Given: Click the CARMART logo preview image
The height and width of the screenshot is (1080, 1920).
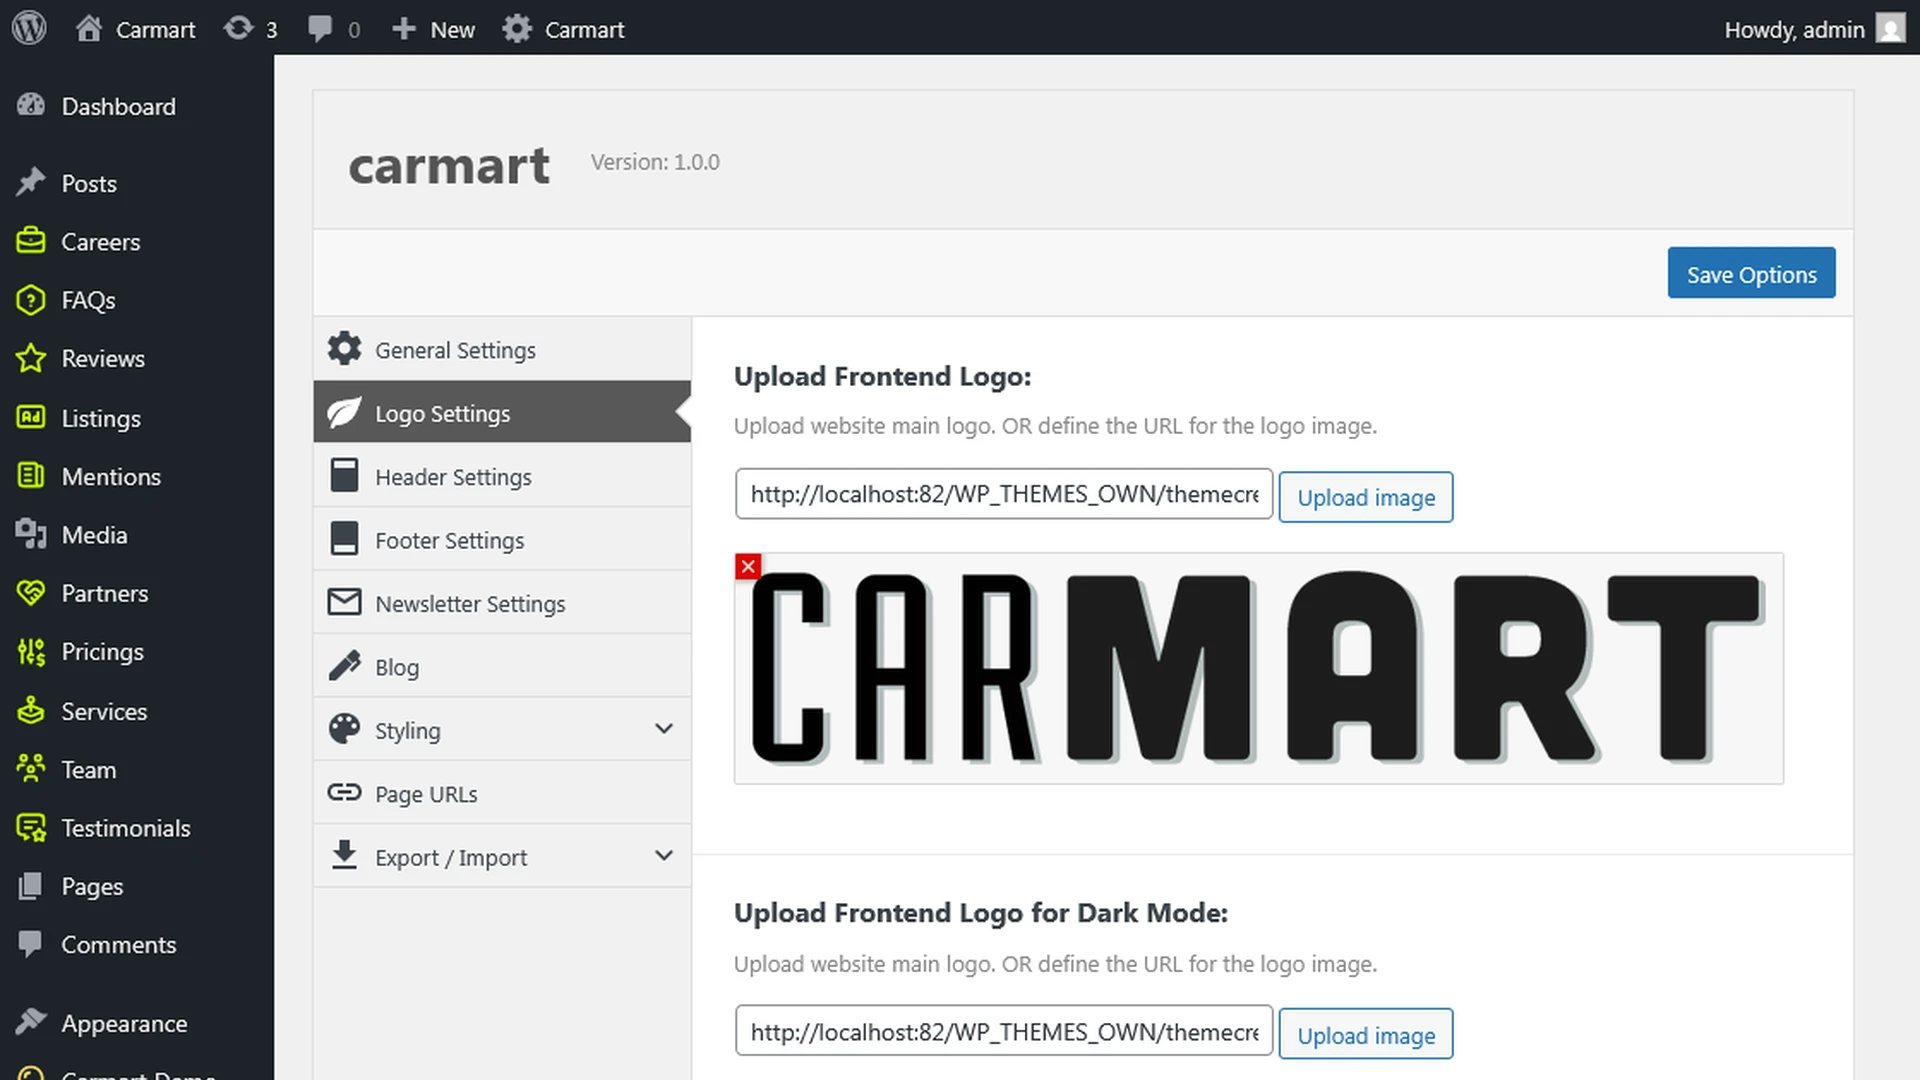Looking at the screenshot, I should (1258, 668).
